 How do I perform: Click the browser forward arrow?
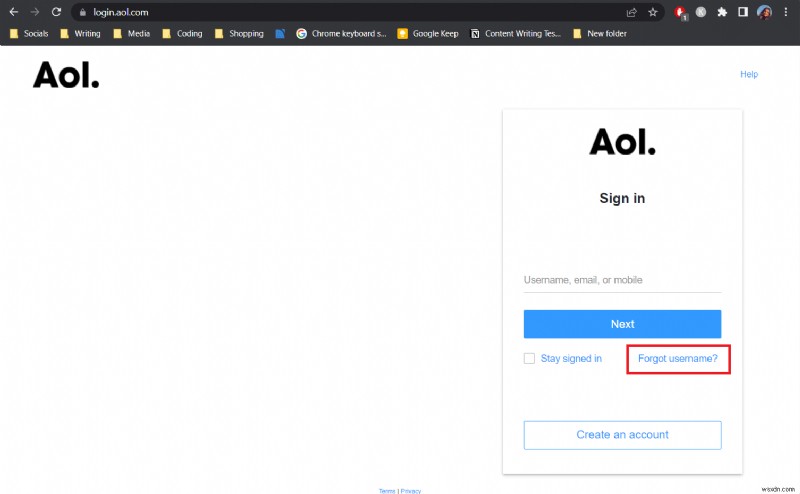[35, 12]
